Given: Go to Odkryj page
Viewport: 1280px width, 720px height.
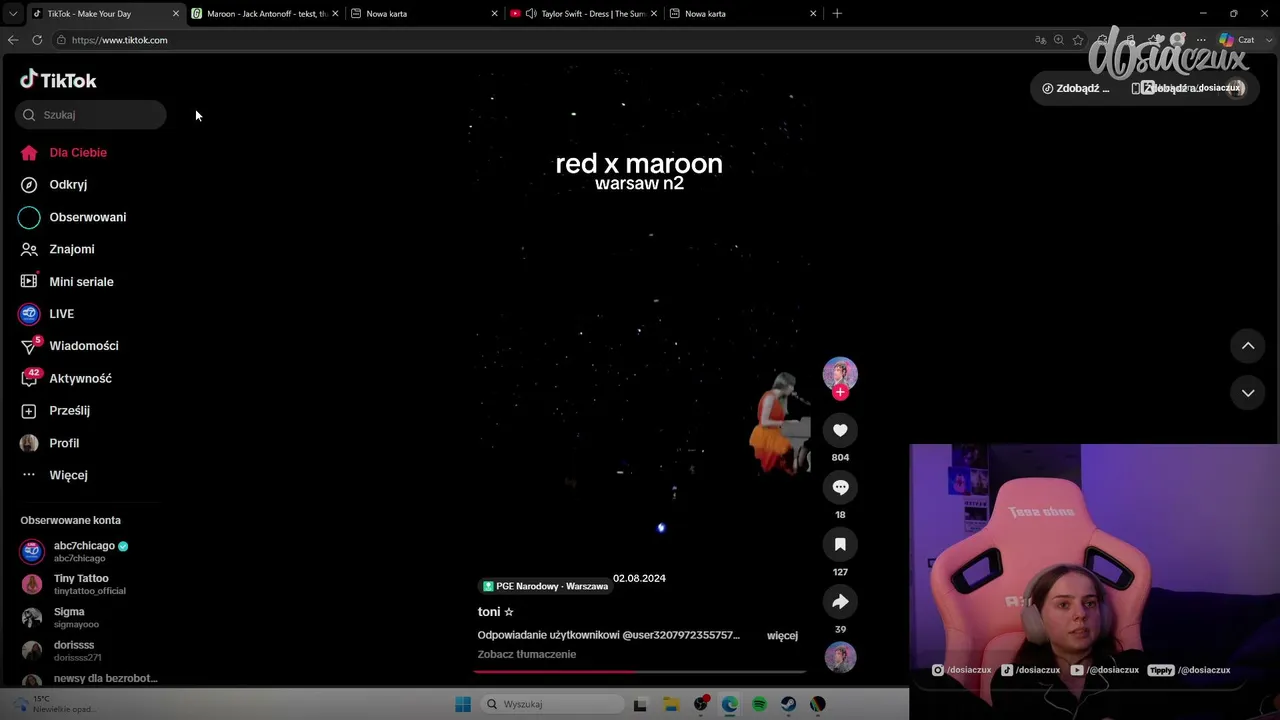Looking at the screenshot, I should 68,184.
